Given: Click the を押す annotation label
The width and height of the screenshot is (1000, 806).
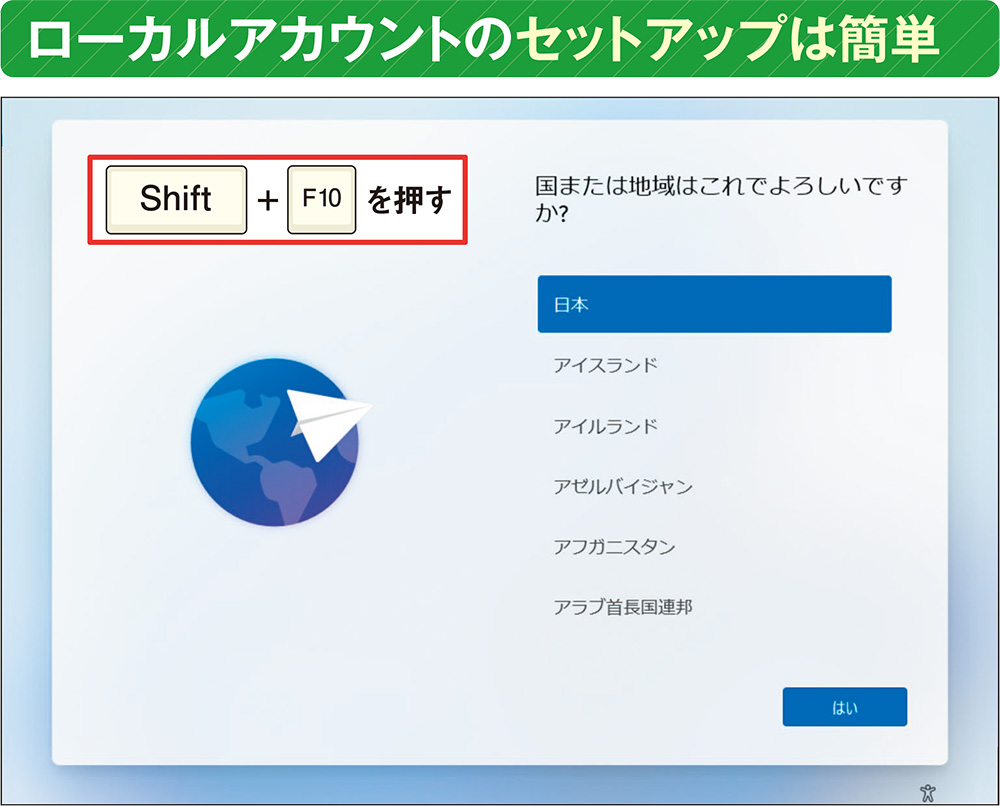Looking at the screenshot, I should tap(405, 197).
